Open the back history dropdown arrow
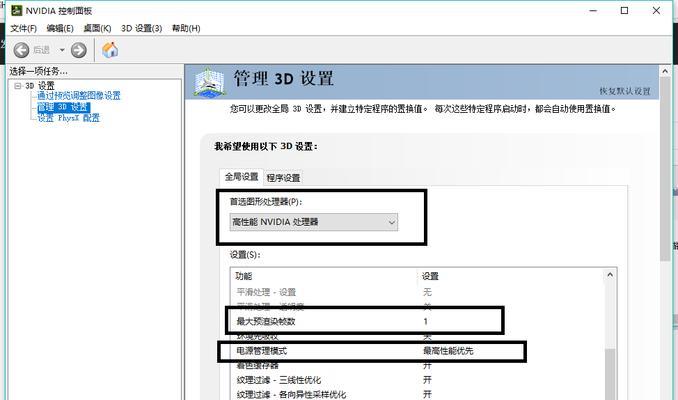Image resolution: width=678 pixels, height=400 pixels. [62, 50]
